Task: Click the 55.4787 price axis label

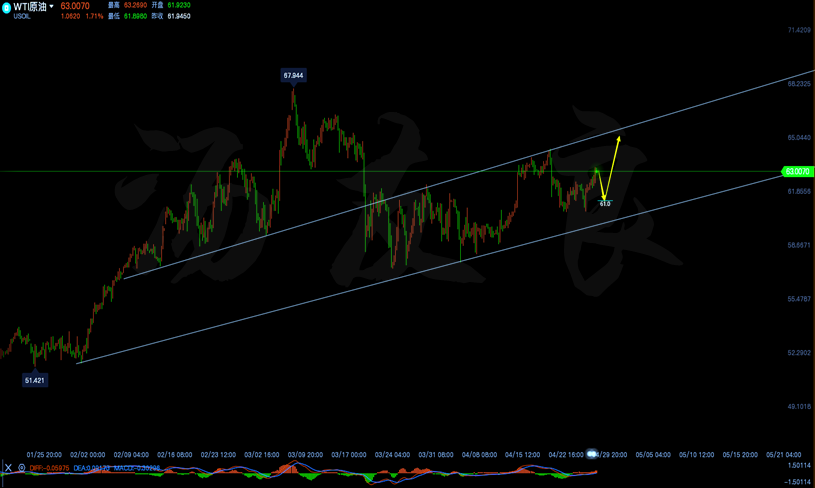Action: (x=799, y=299)
